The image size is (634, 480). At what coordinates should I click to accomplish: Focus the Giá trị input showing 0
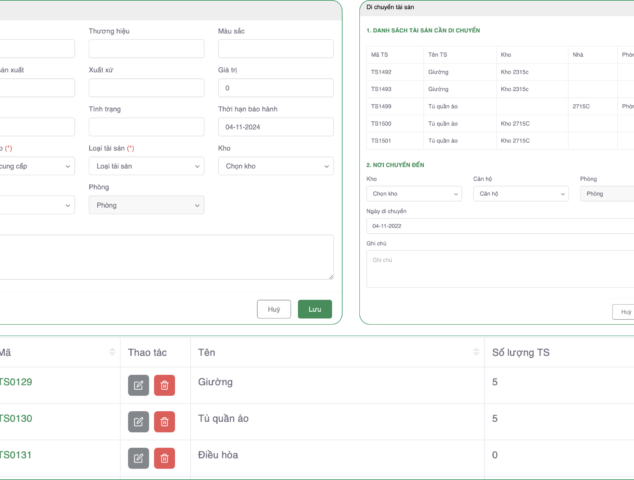(x=275, y=88)
